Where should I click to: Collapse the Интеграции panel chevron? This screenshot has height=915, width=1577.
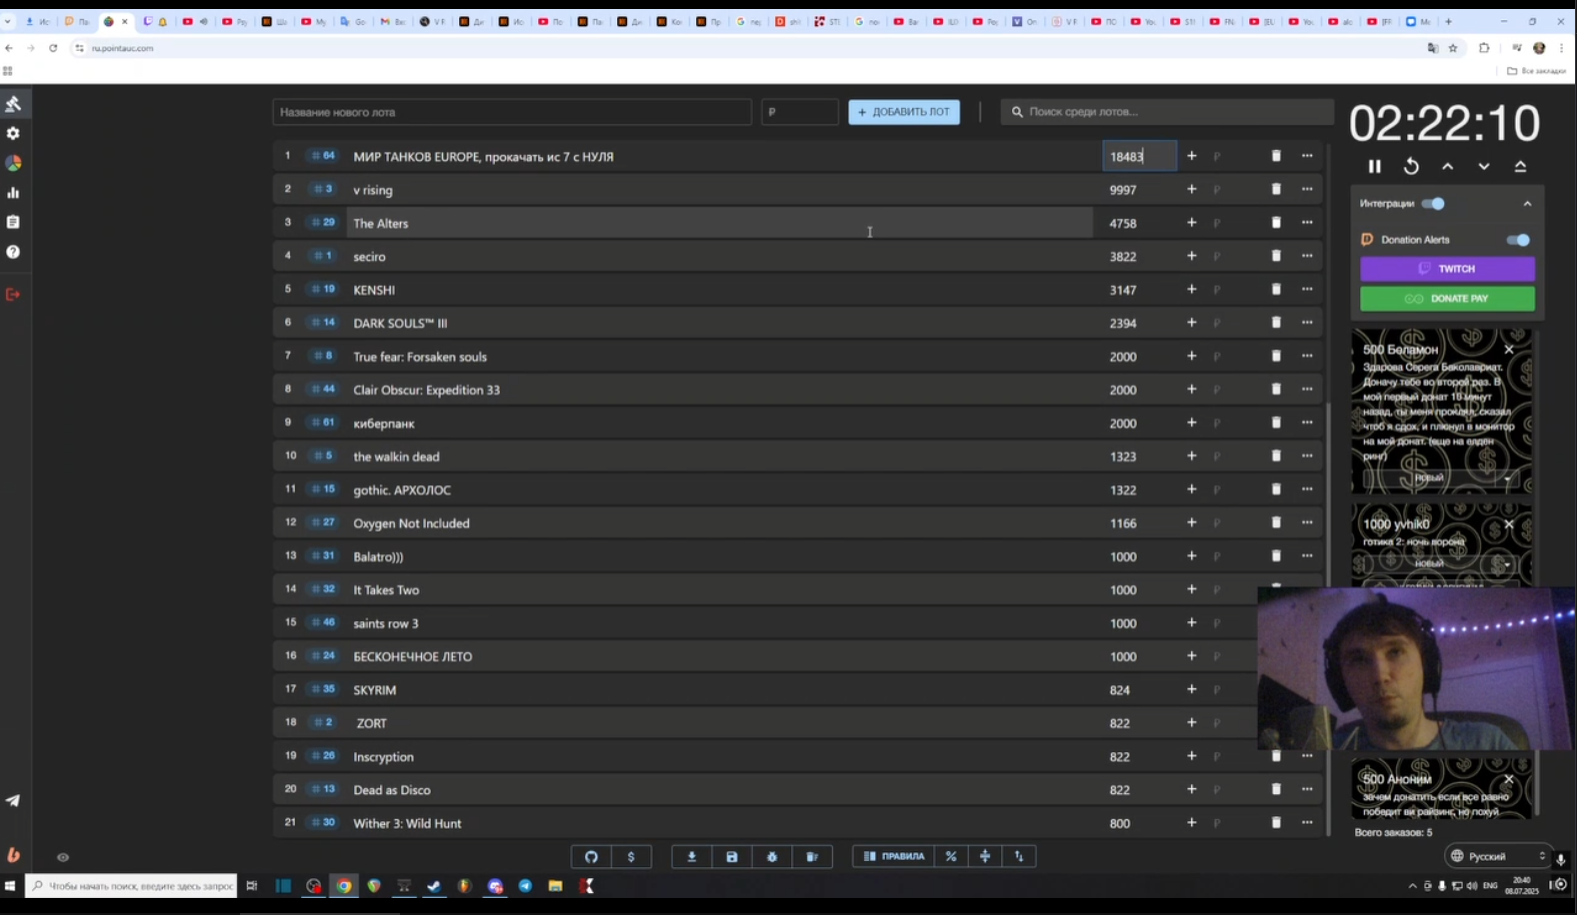[x=1527, y=204]
